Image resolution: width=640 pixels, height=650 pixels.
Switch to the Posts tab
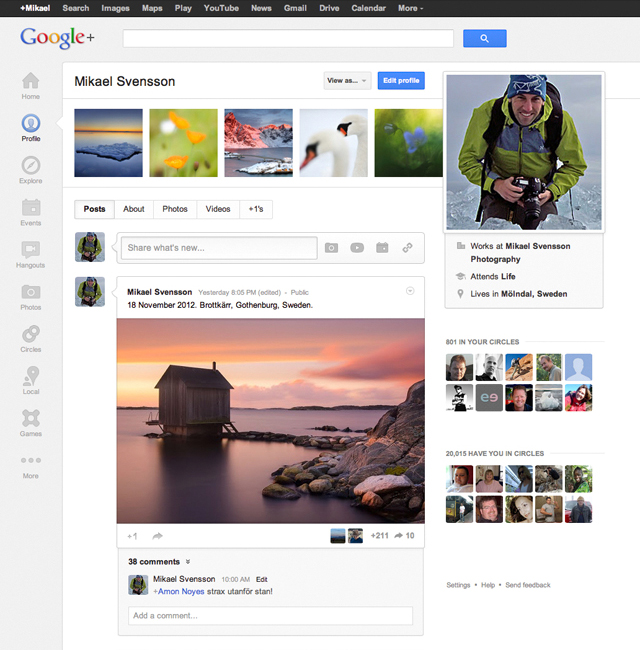(x=95, y=209)
